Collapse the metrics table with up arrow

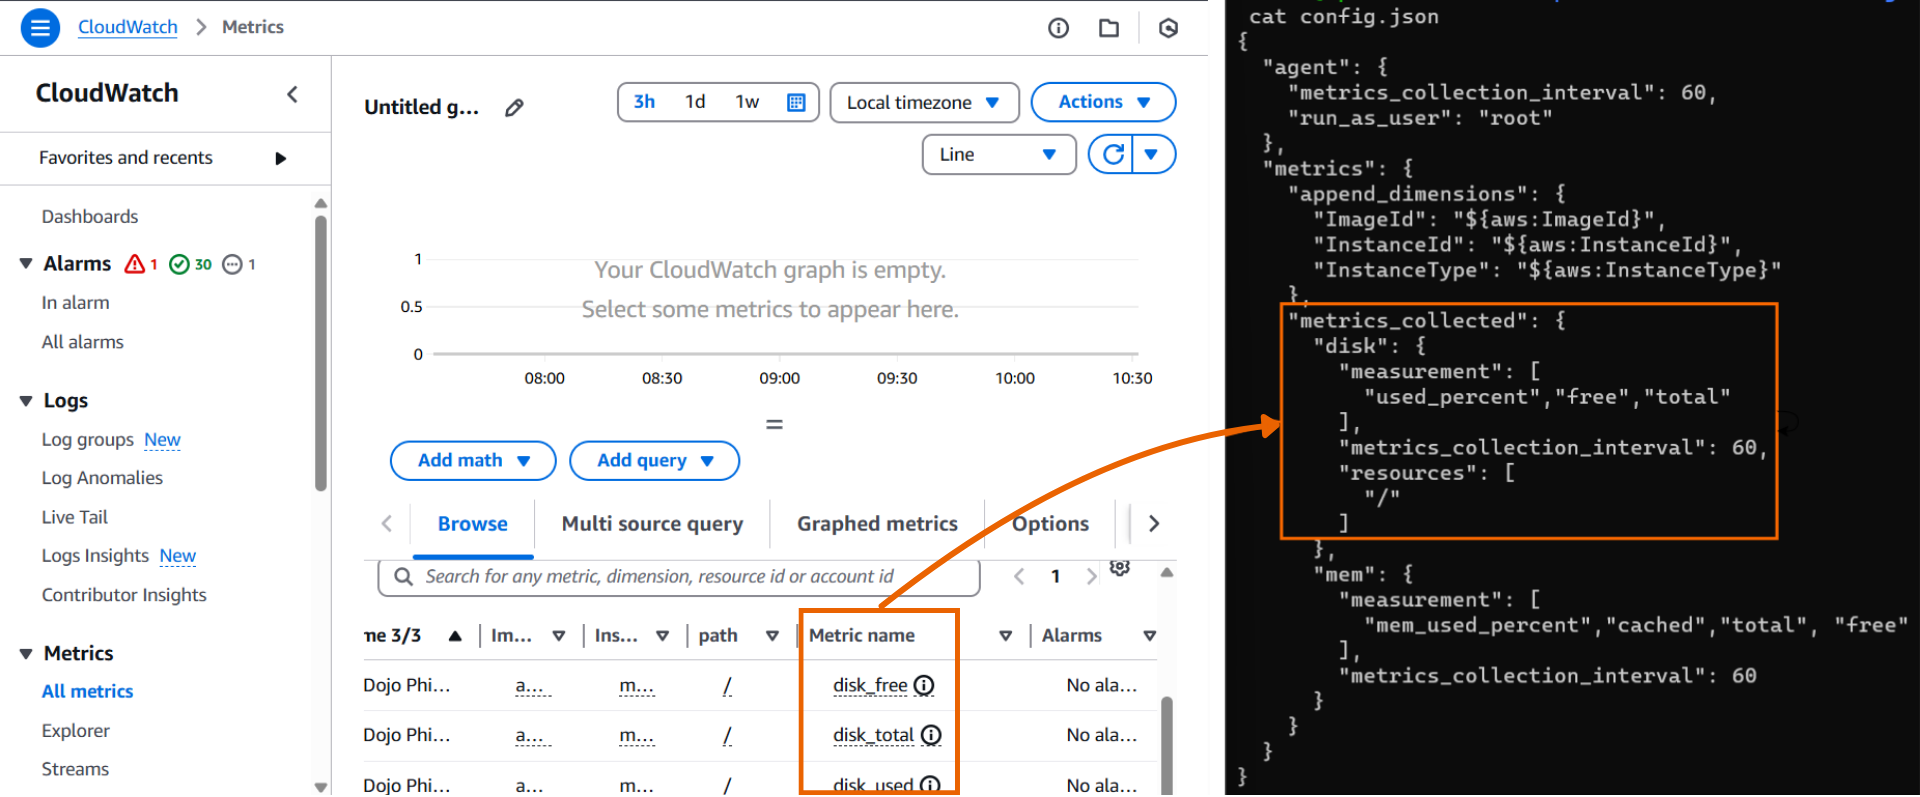1166,573
